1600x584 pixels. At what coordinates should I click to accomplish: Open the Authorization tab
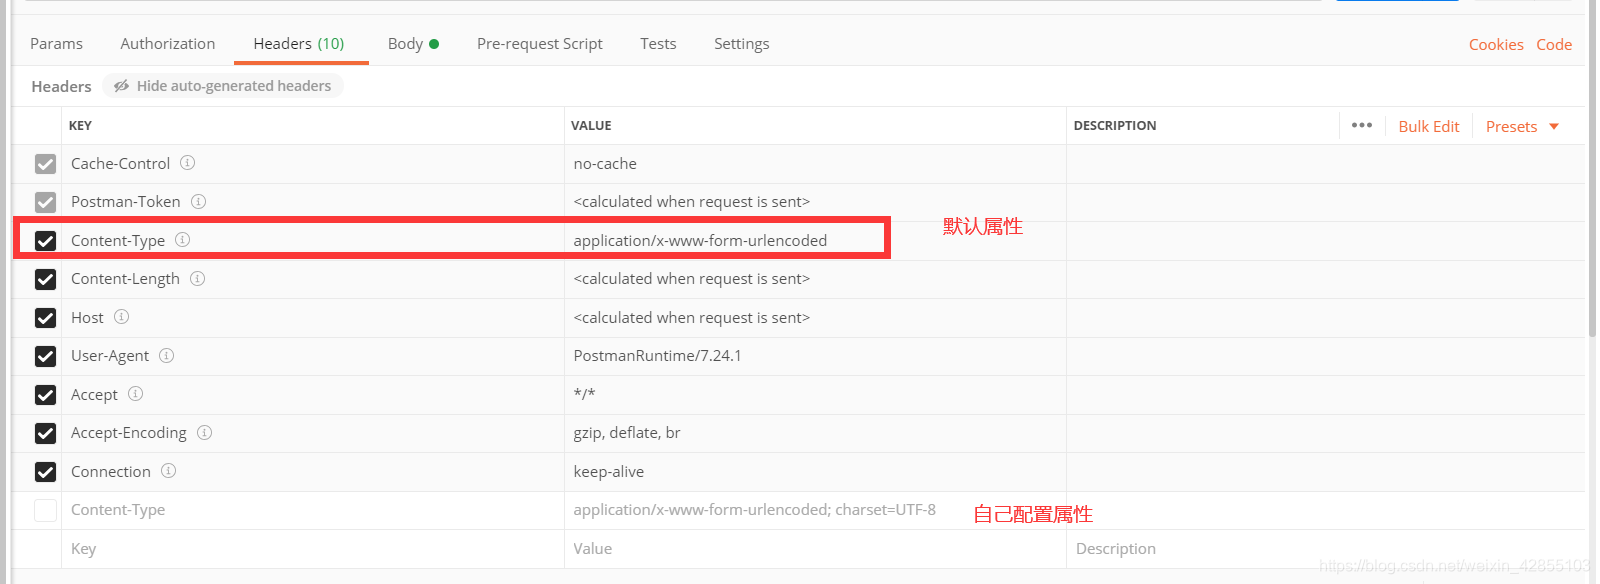tap(168, 44)
